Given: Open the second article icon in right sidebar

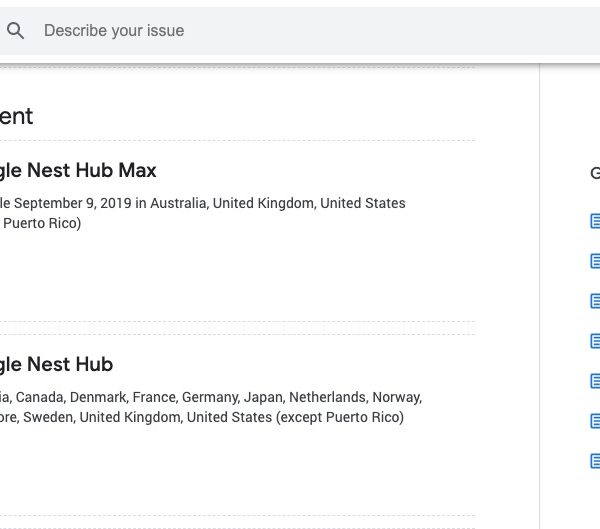Looking at the screenshot, I should coord(595,261).
